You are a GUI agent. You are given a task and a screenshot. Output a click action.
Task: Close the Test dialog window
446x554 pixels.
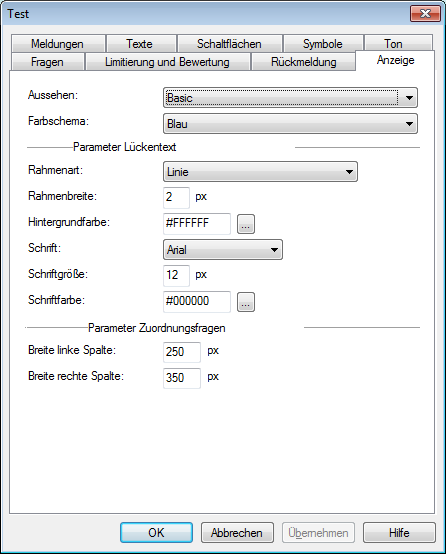point(425,14)
